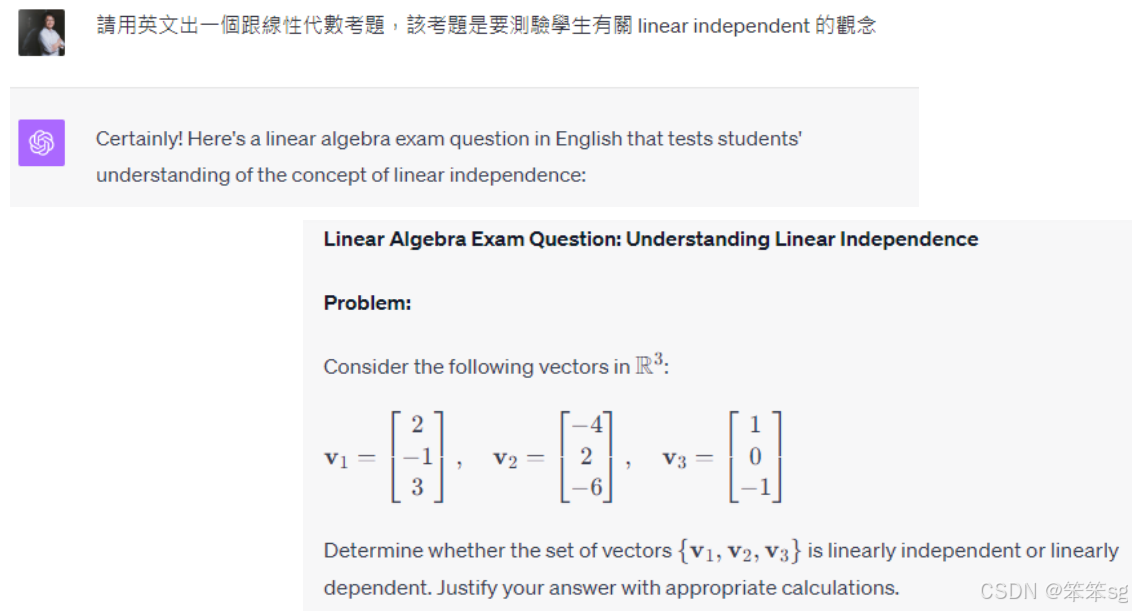Screen dimensions: 1132x611
Task: Click the "Certainly! Here's a linear algebra" reply line
Action: [x=448, y=139]
